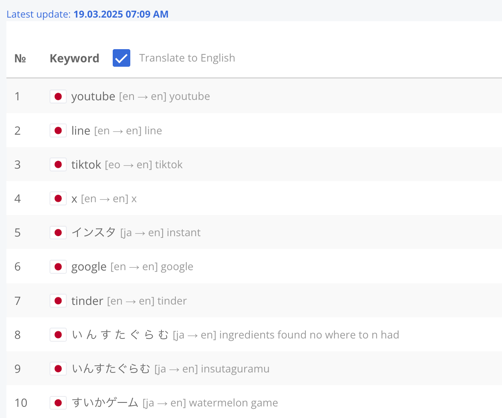Screen dimensions: 502x418
Task: Click the Japan flag icon beside すいかゲーム
Action: [x=58, y=403]
